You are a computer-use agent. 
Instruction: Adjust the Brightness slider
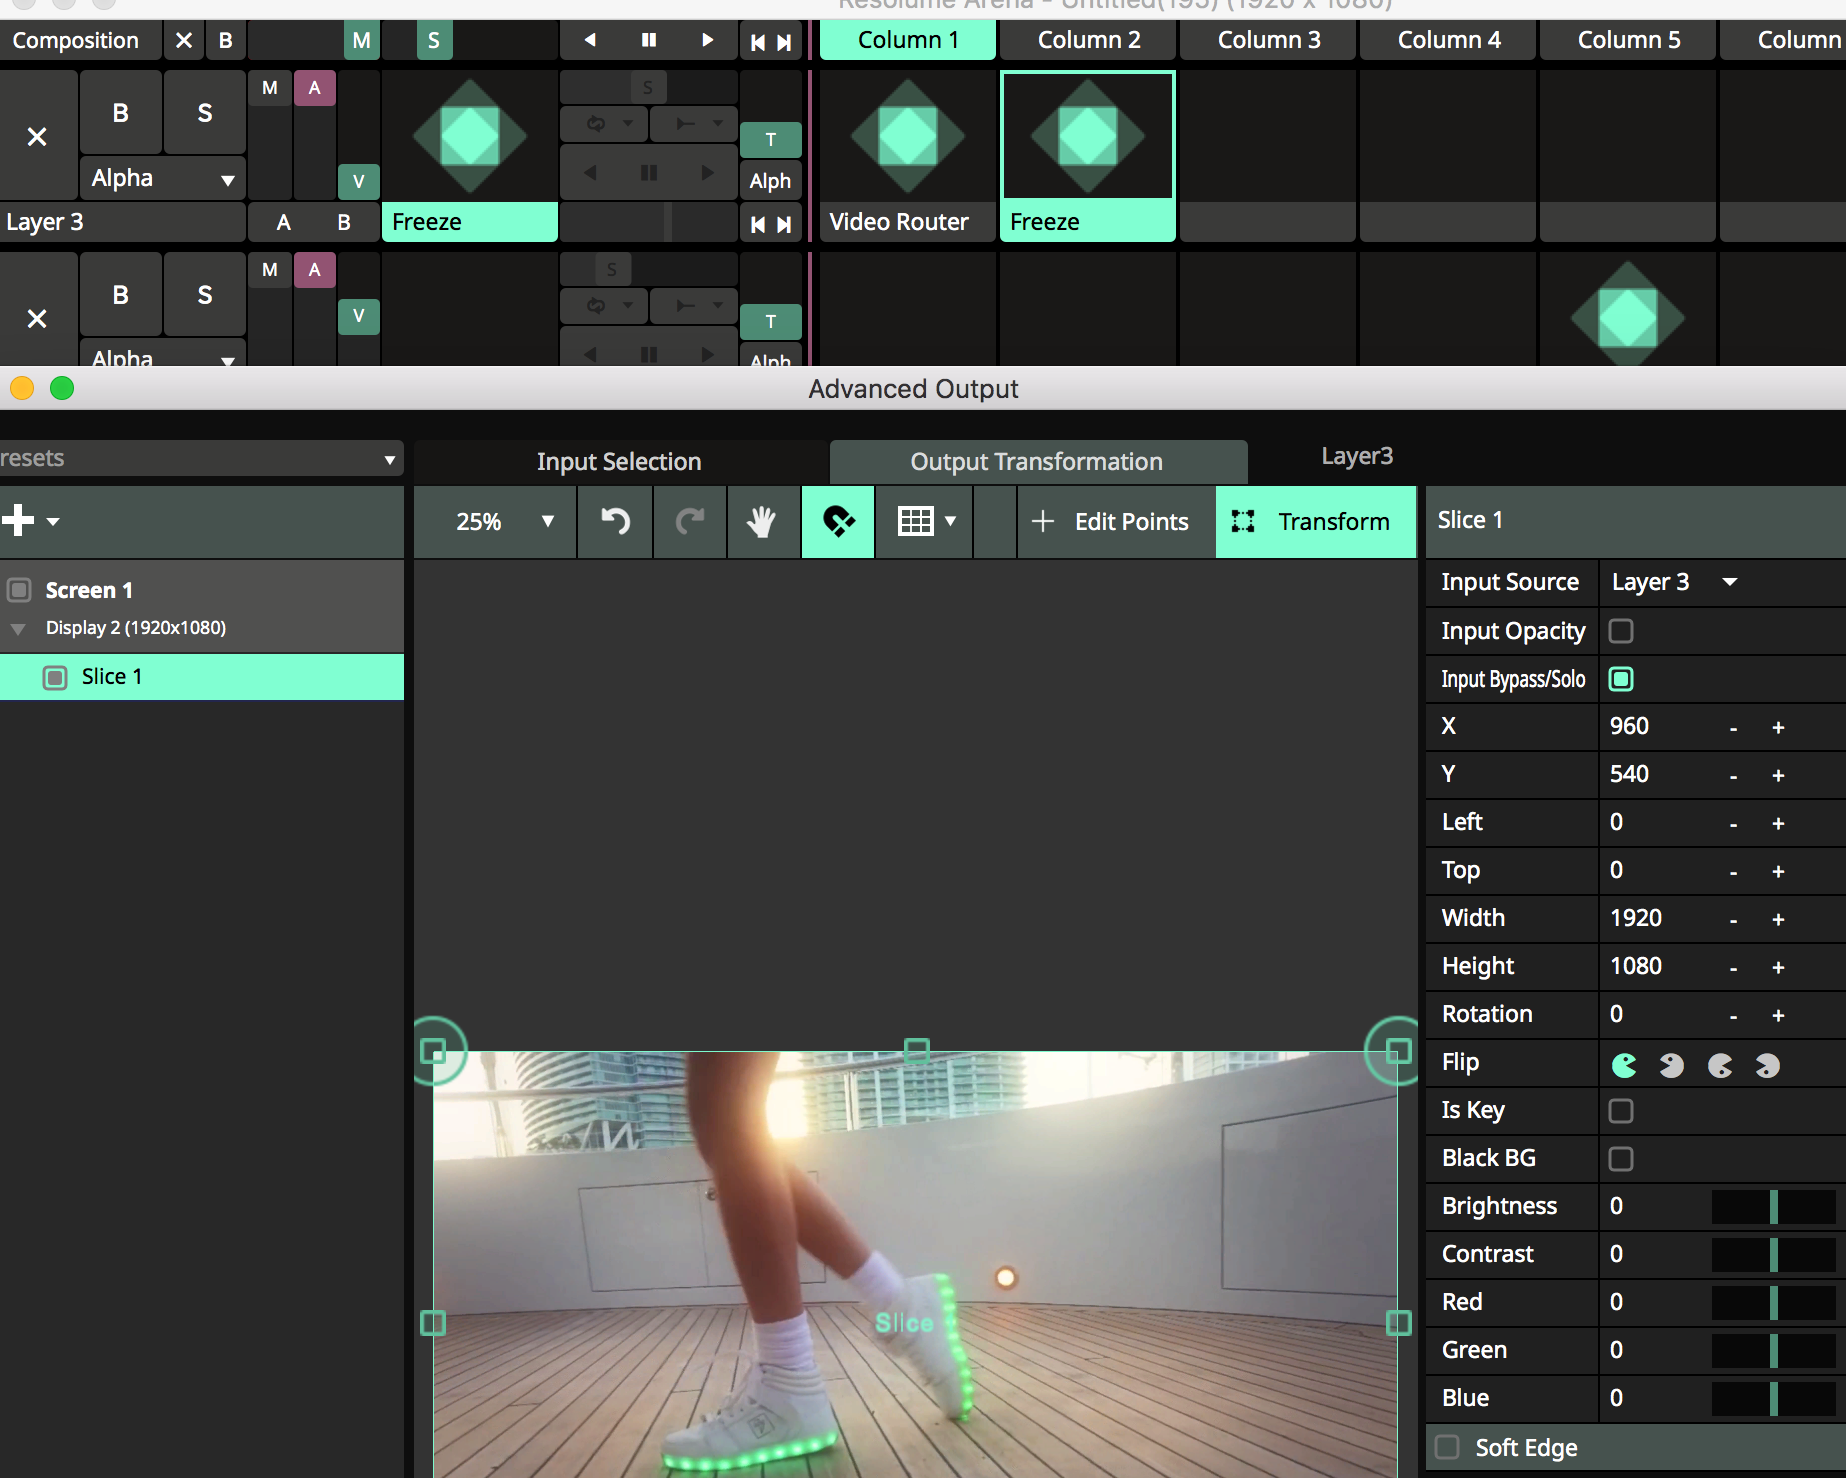(1773, 1206)
